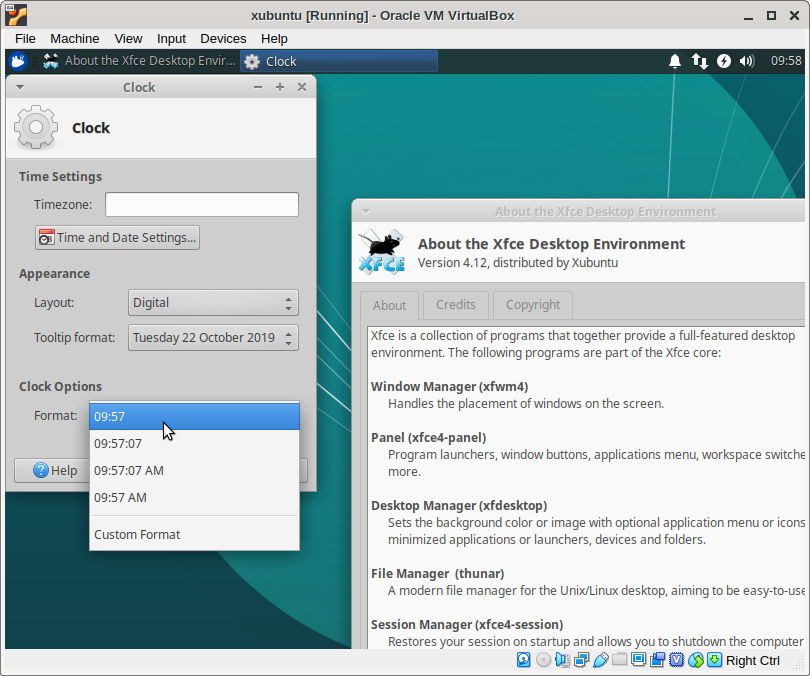Select the 09:57:07 AM format option

129,470
